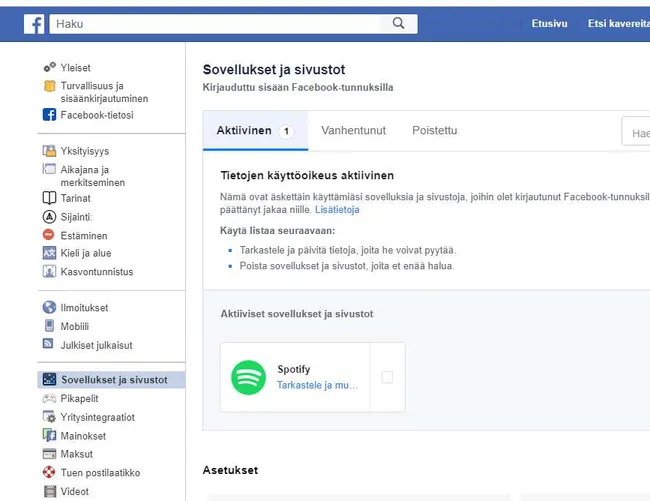The height and width of the screenshot is (501, 650).
Task: Go to Etusivu in top bar
Action: point(549,23)
